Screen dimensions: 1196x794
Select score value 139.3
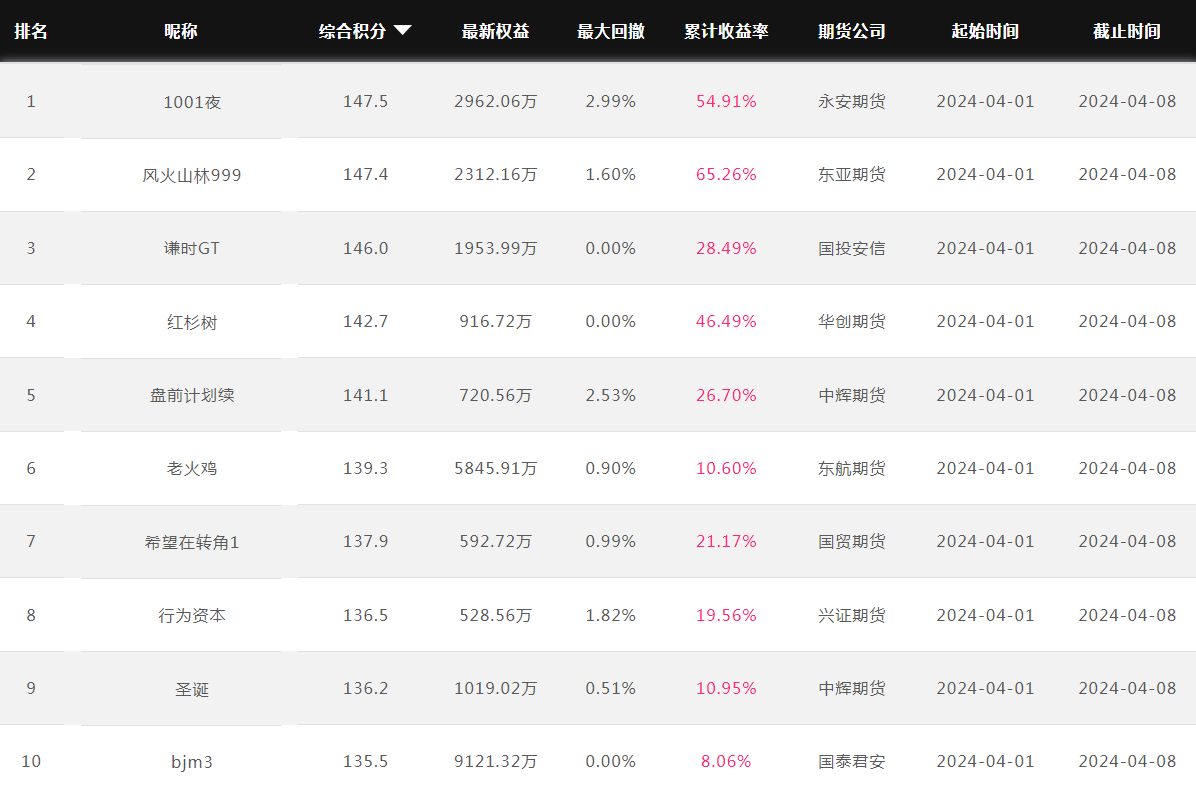365,468
